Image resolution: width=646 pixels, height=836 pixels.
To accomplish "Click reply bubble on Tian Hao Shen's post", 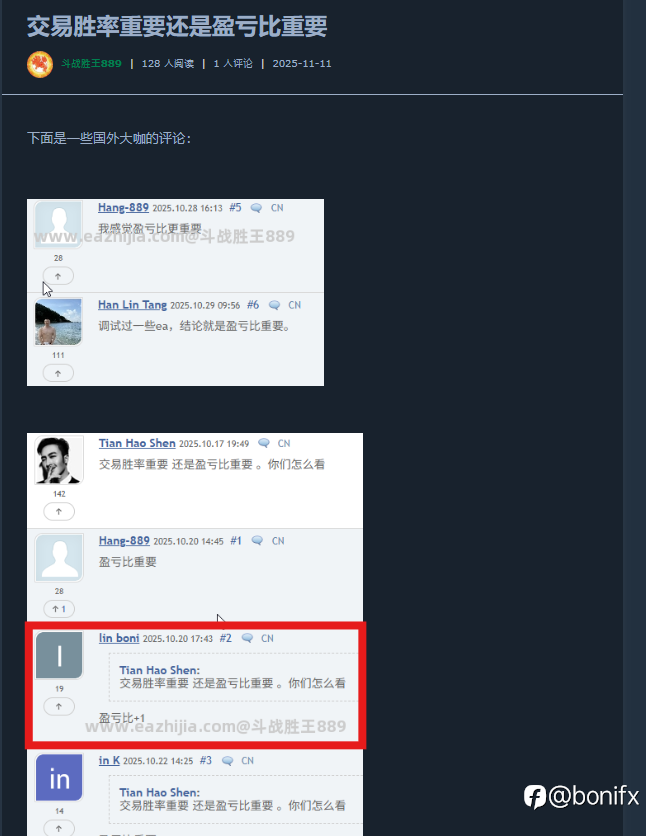I will pyautogui.click(x=264, y=443).
